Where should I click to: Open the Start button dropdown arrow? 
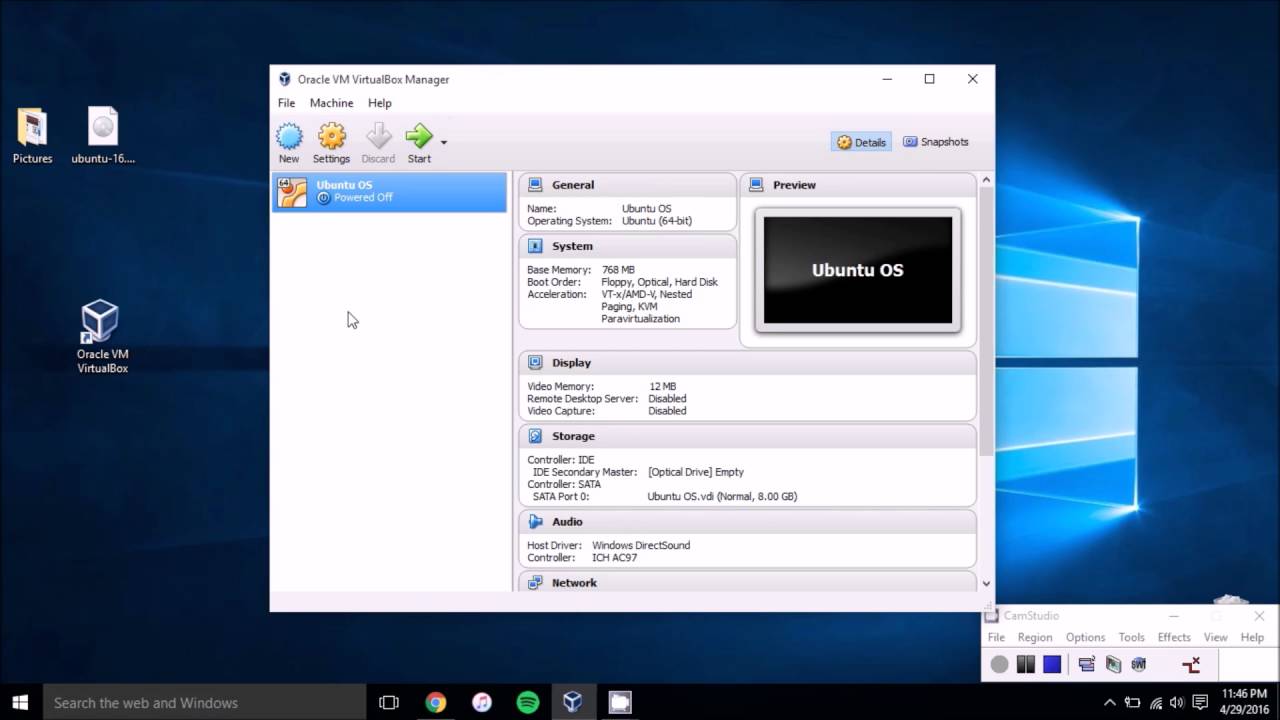444,142
